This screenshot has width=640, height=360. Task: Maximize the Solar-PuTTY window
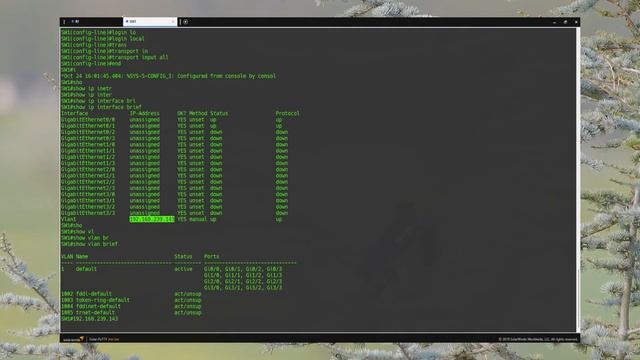click(565, 22)
